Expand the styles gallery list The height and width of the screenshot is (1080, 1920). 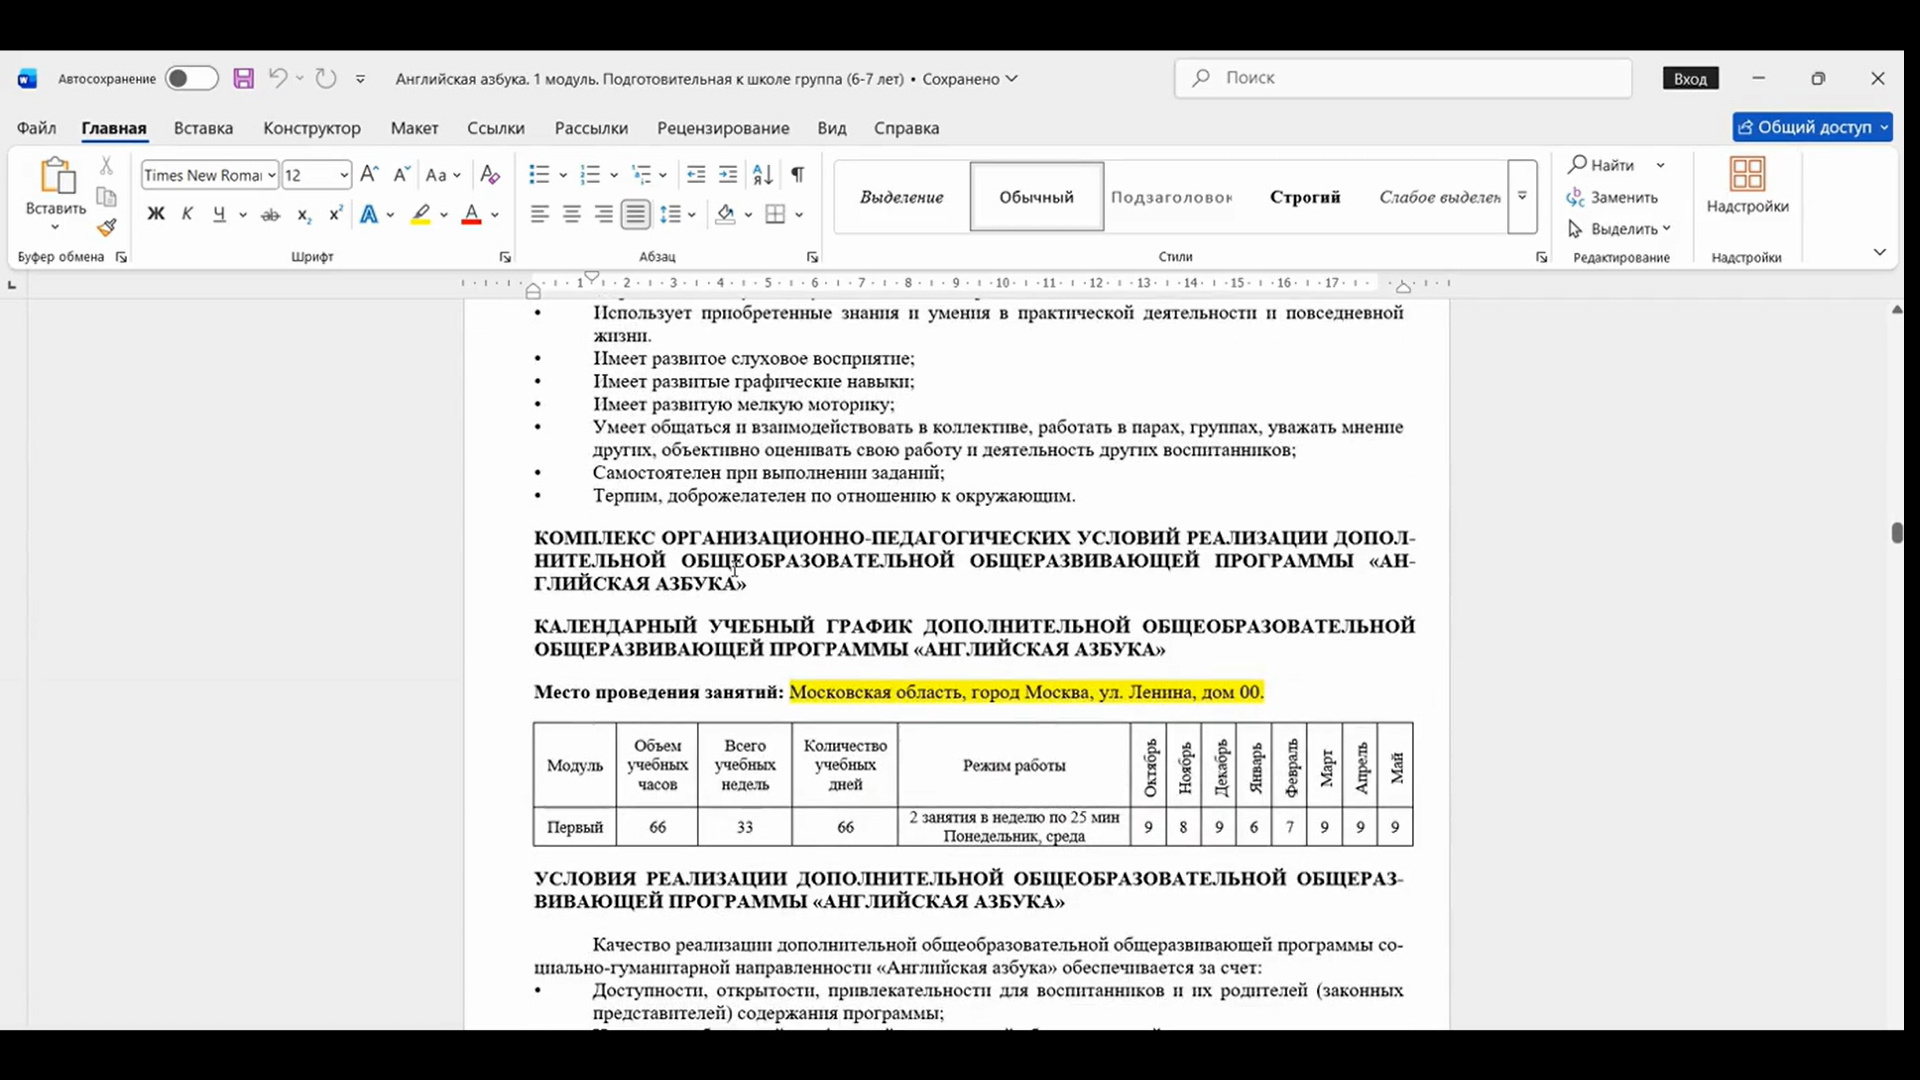point(1522,197)
